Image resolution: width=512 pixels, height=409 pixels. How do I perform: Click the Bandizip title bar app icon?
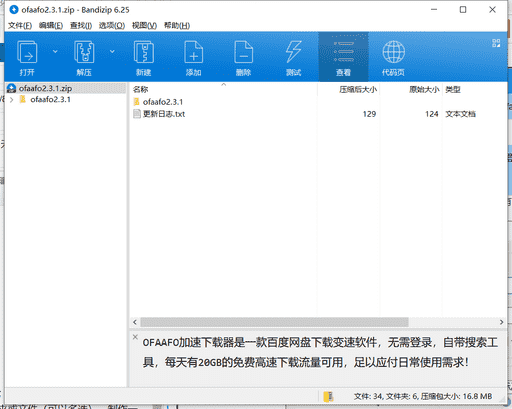(14, 10)
